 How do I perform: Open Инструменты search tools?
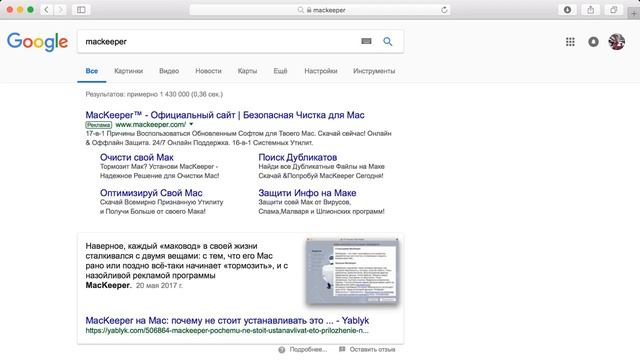374,71
